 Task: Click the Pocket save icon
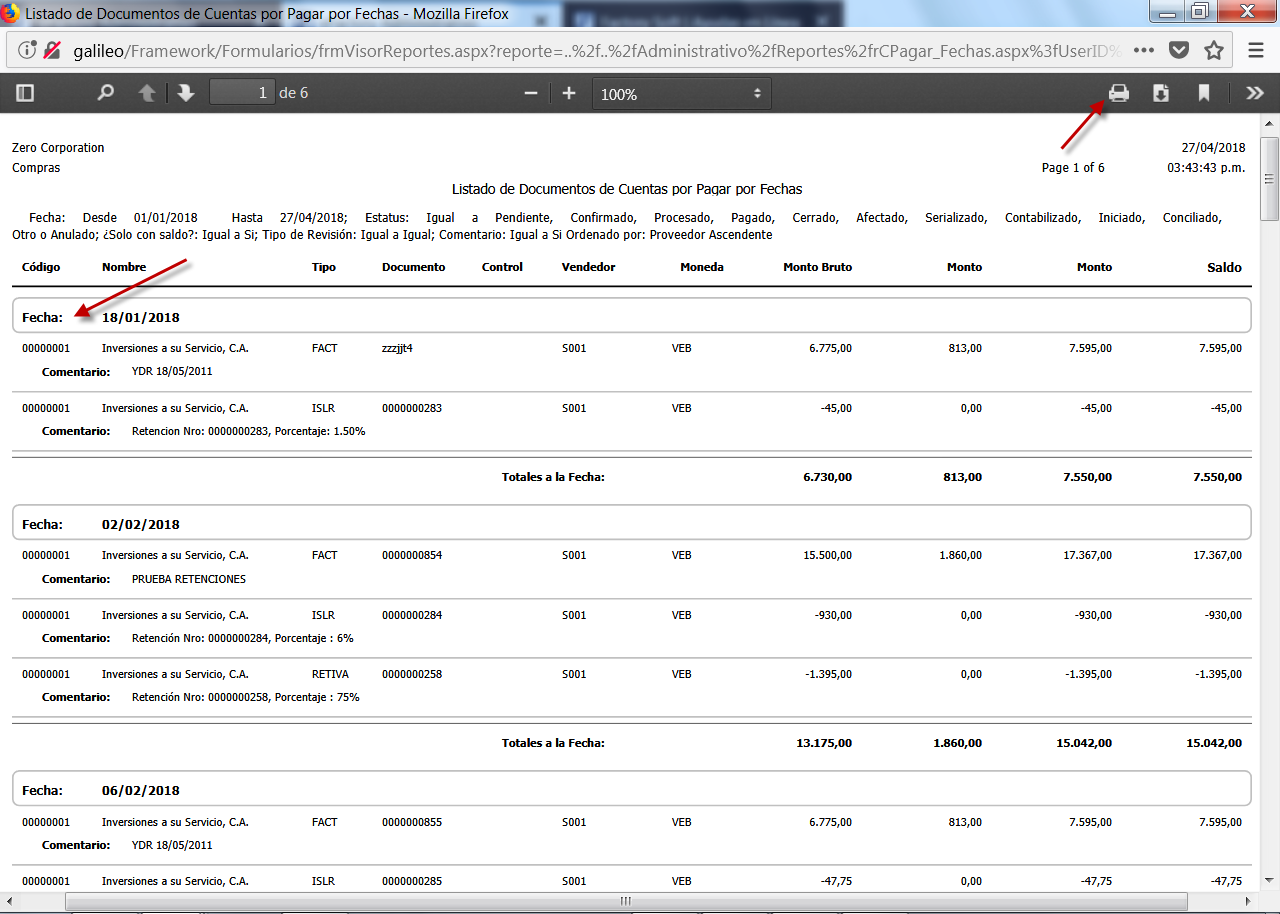click(1179, 50)
